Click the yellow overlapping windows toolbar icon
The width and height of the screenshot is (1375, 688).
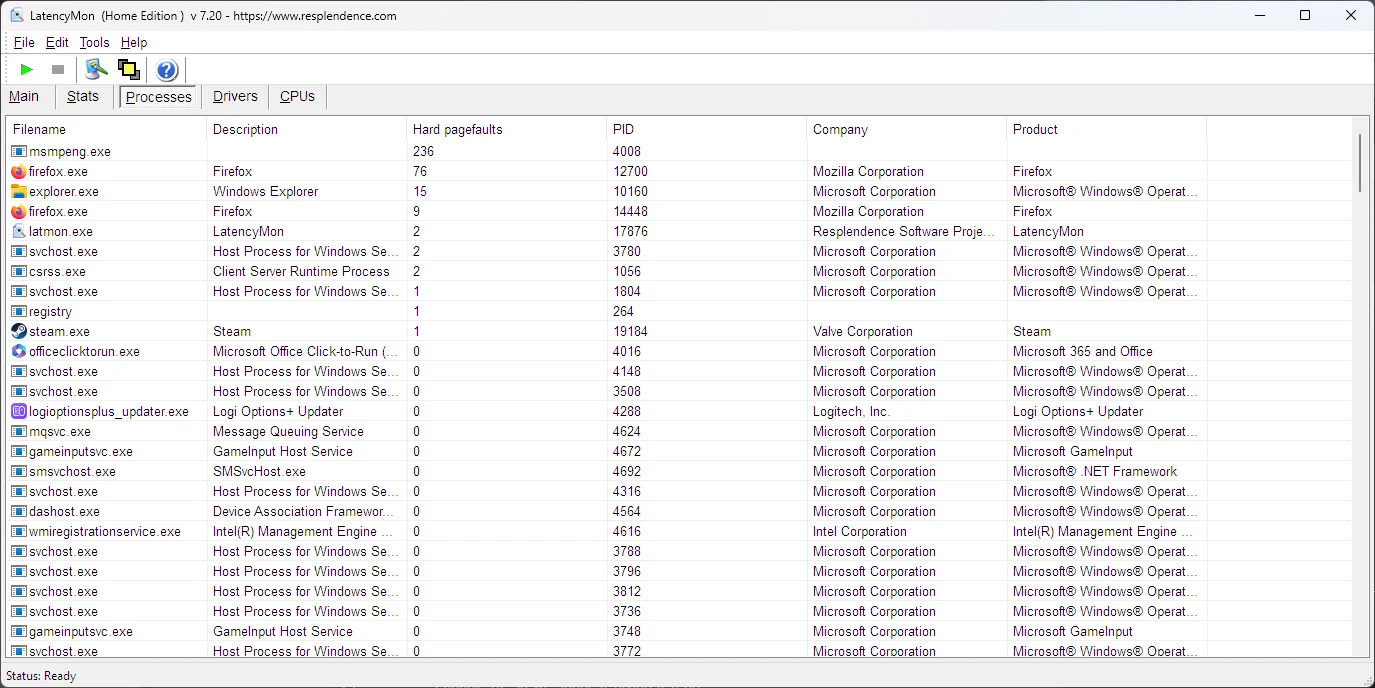[x=128, y=70]
